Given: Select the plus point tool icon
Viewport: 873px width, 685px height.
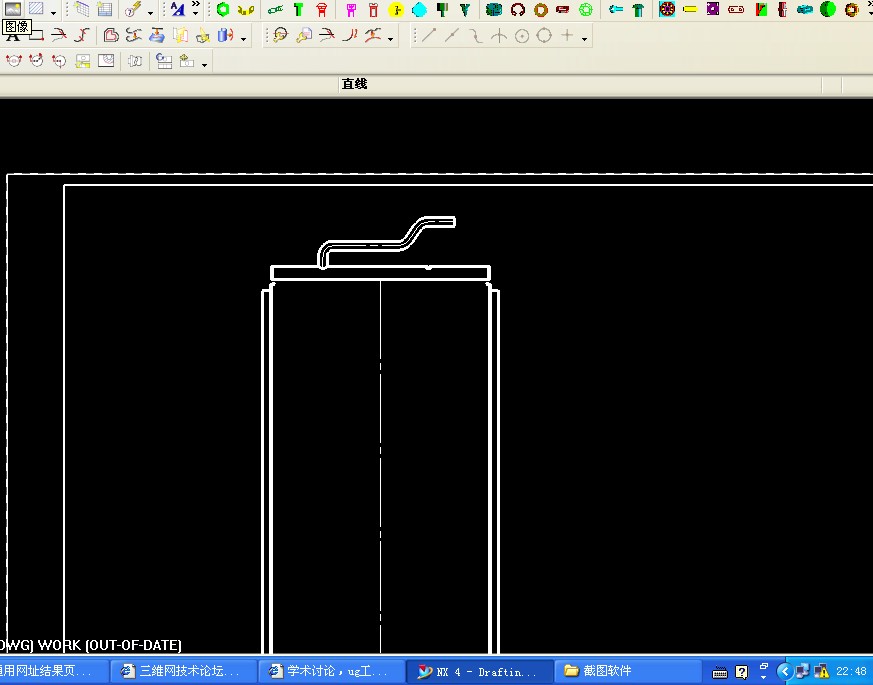Looking at the screenshot, I should (x=567, y=35).
